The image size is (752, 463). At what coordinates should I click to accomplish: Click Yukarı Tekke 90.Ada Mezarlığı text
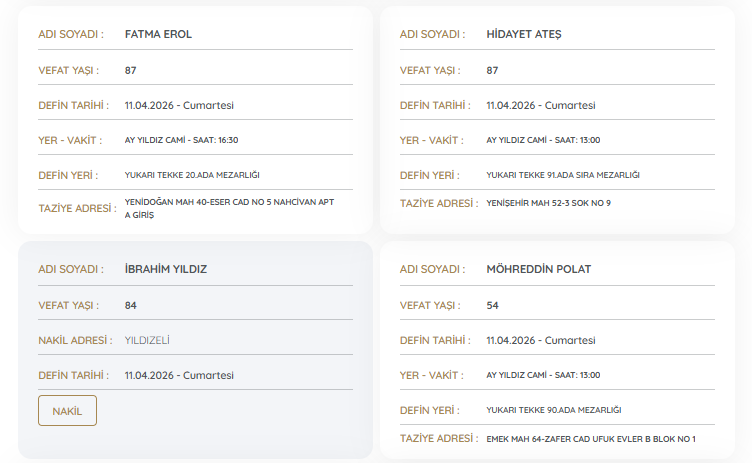[553, 410]
